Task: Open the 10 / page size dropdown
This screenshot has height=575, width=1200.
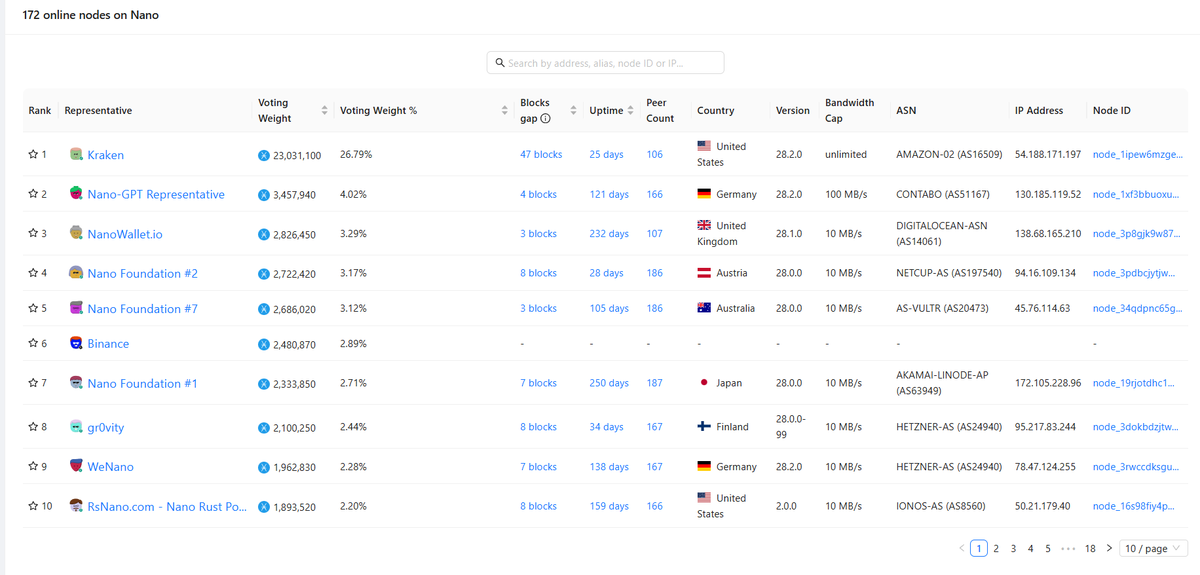Action: coord(1154,548)
